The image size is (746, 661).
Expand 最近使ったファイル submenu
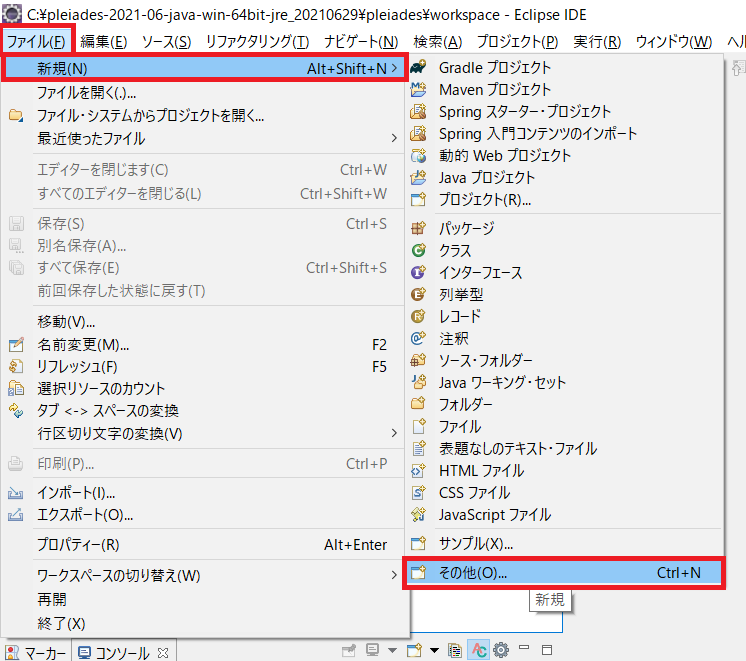pos(394,138)
